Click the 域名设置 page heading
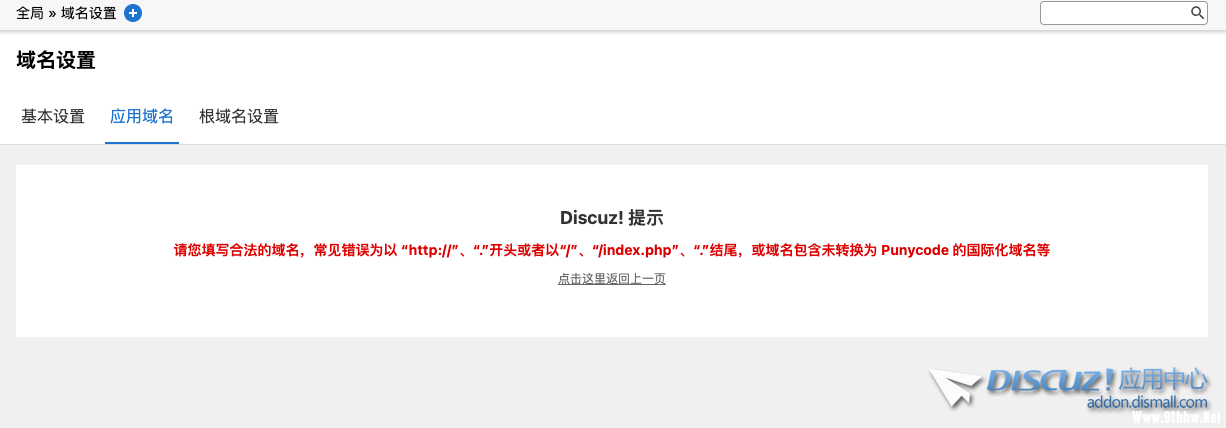The width and height of the screenshot is (1226, 428). coord(56,60)
